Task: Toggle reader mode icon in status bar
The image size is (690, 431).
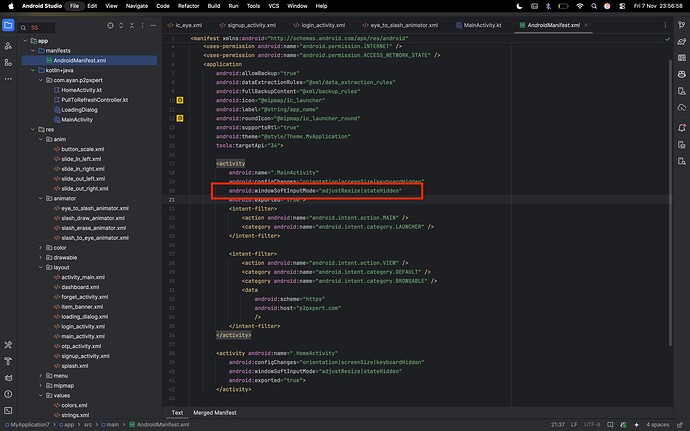Action: (610, 424)
